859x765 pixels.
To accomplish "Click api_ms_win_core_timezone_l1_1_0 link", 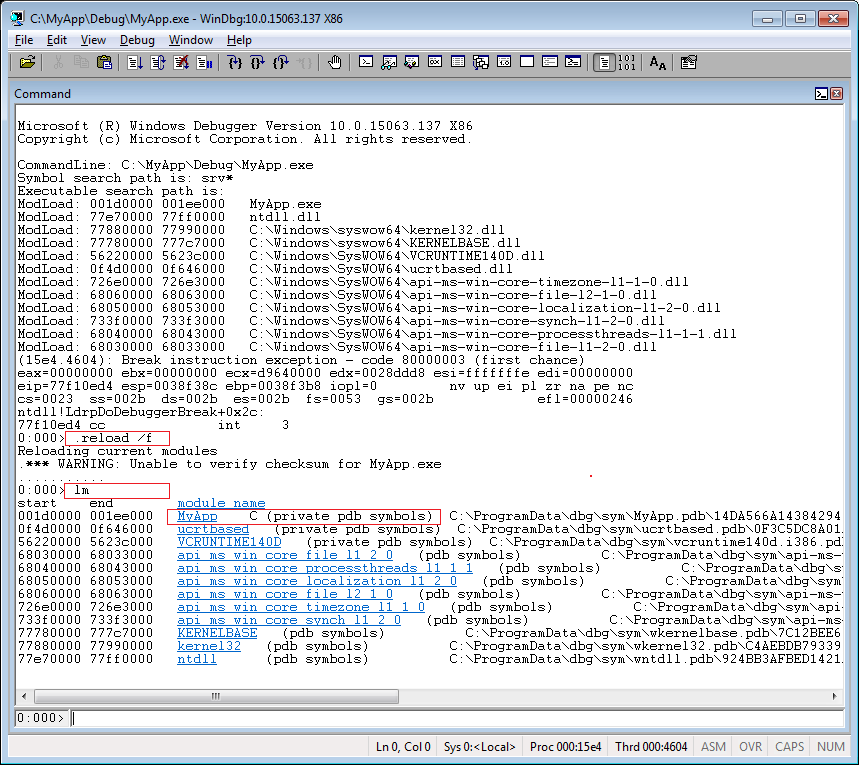I will pyautogui.click(x=301, y=607).
